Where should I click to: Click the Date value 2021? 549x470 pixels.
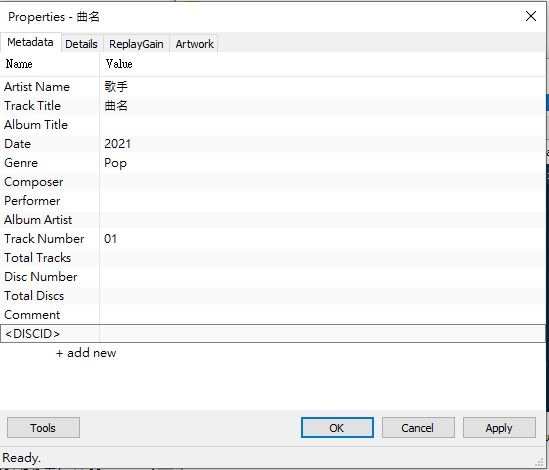[118, 144]
